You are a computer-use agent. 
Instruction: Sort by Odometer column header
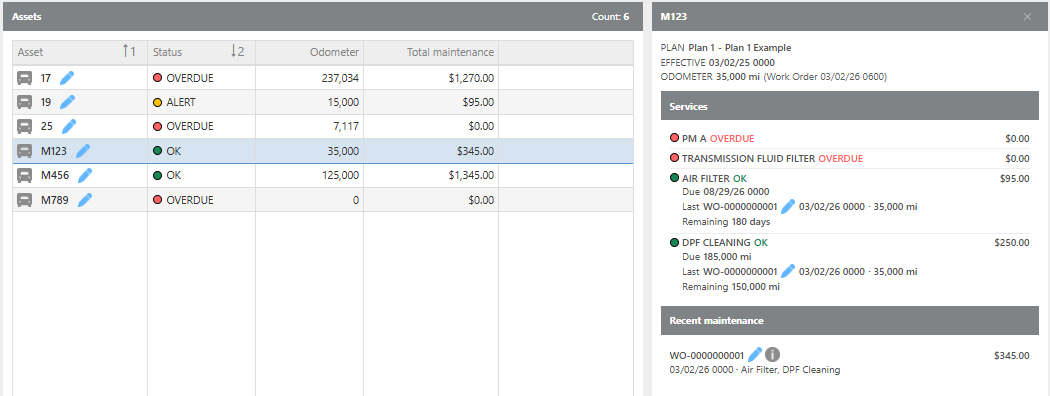pos(309,52)
